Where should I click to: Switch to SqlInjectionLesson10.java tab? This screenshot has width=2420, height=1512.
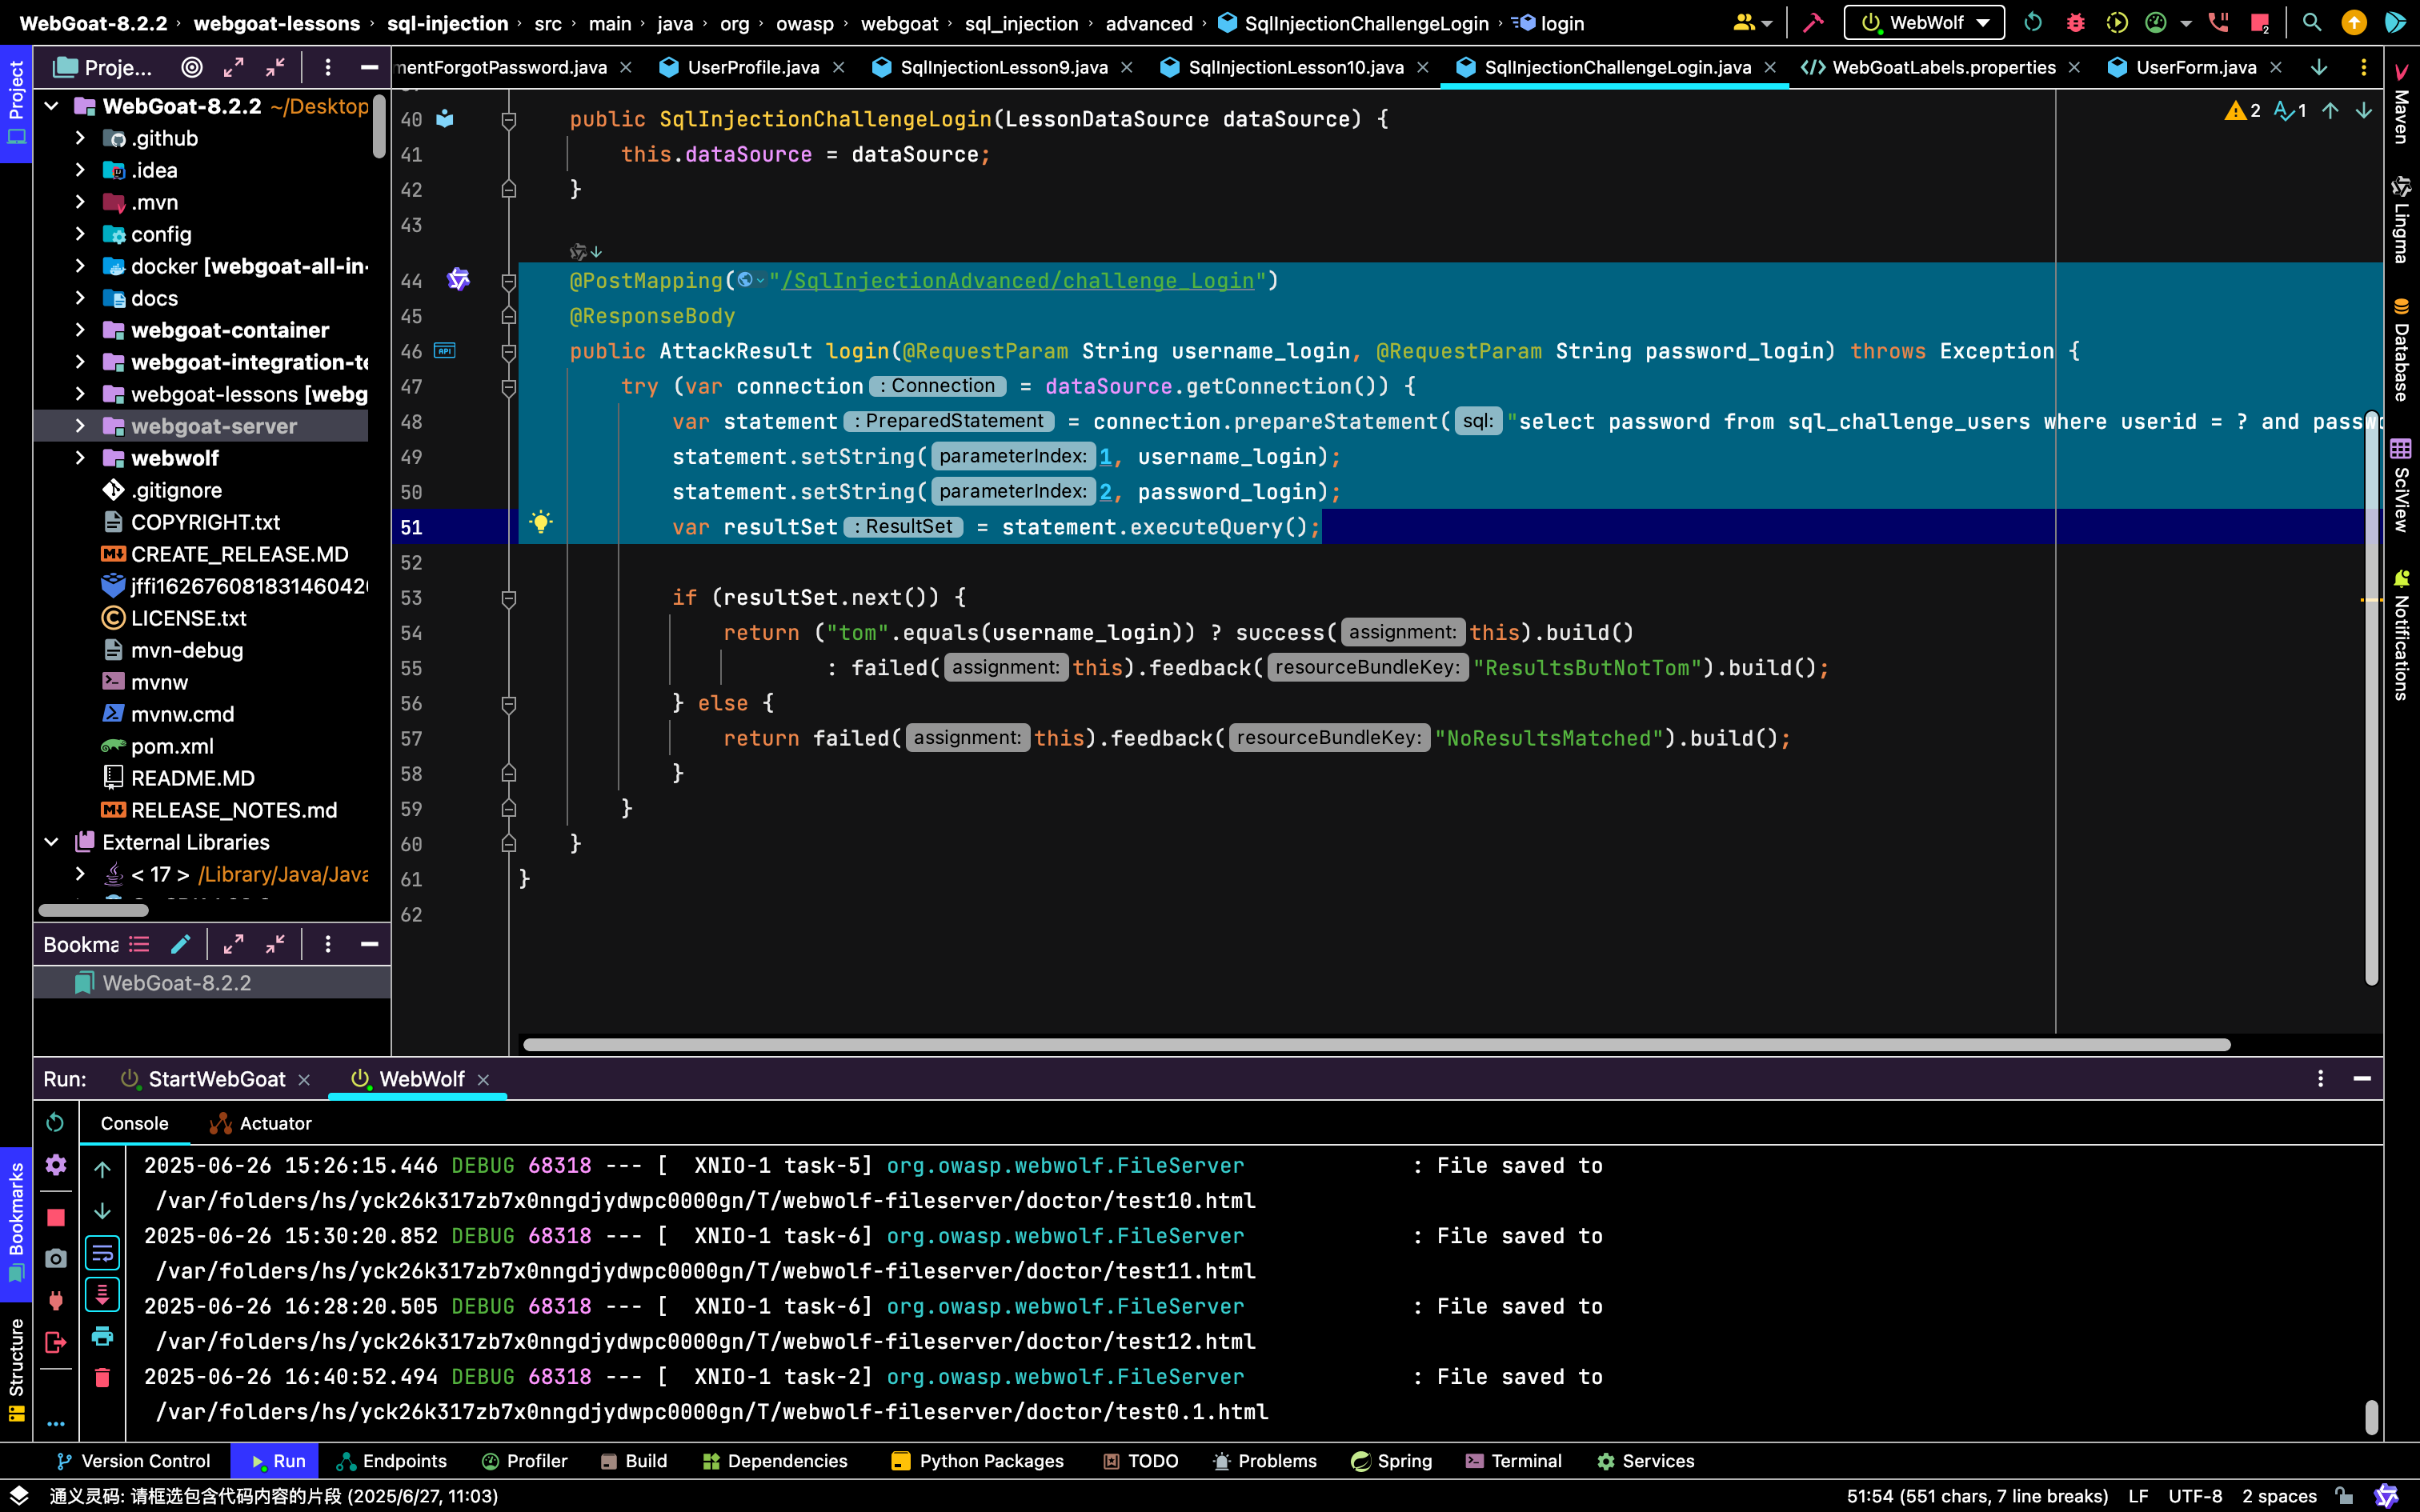point(1294,67)
